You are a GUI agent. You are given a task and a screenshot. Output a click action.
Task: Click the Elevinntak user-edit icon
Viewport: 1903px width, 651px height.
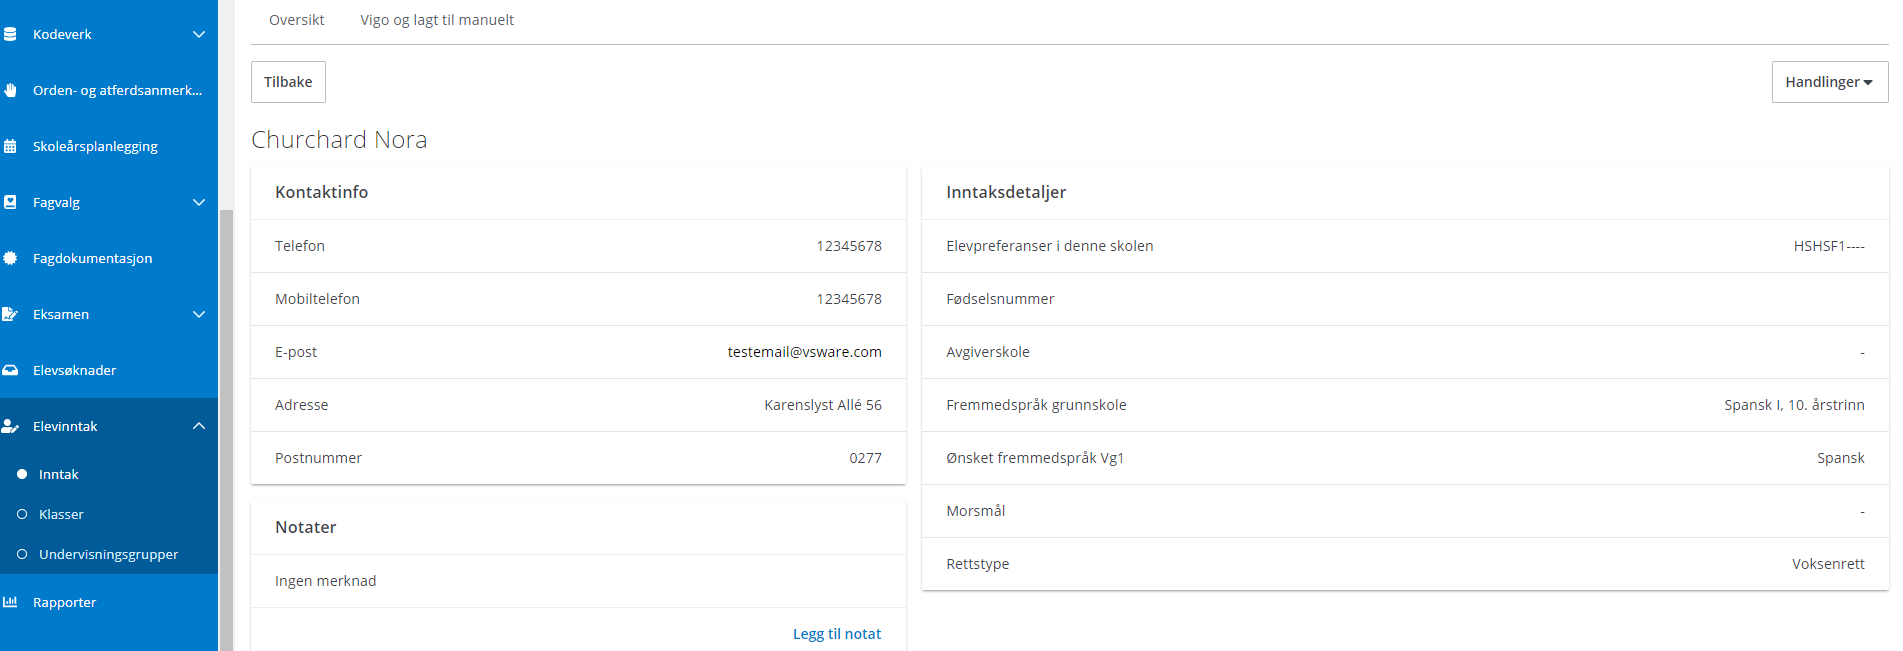(10, 426)
